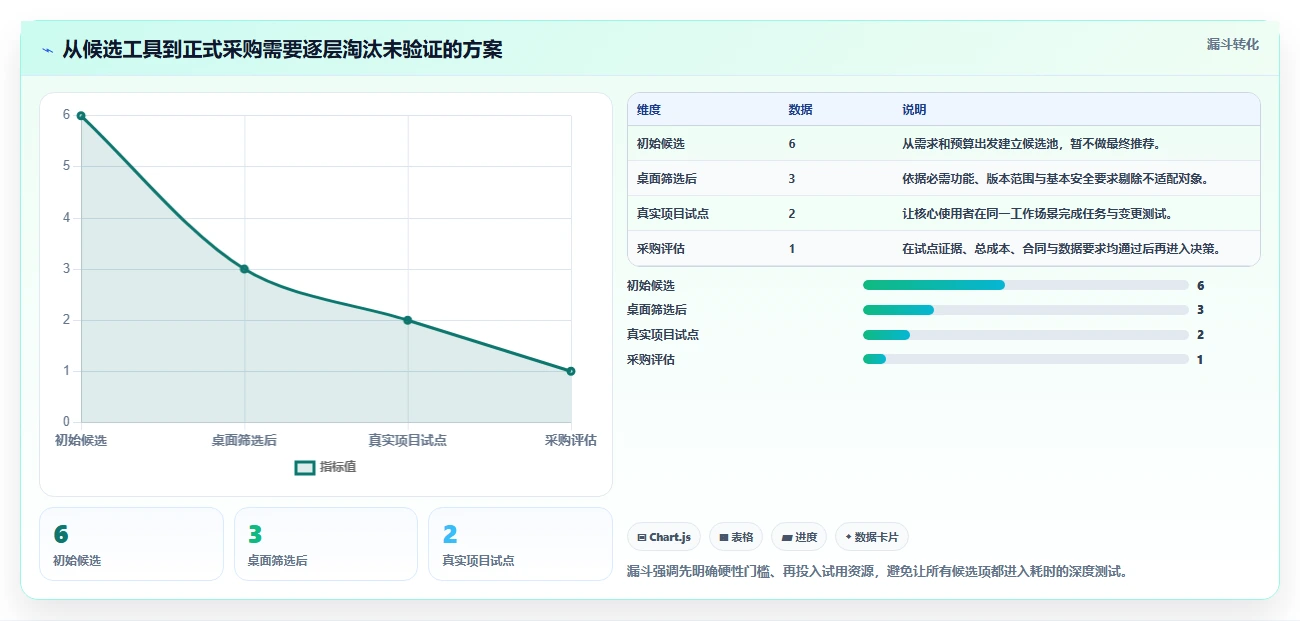The width and height of the screenshot is (1300, 621).
Task: Click the y-axis tick label 4
Action: [x=67, y=218]
